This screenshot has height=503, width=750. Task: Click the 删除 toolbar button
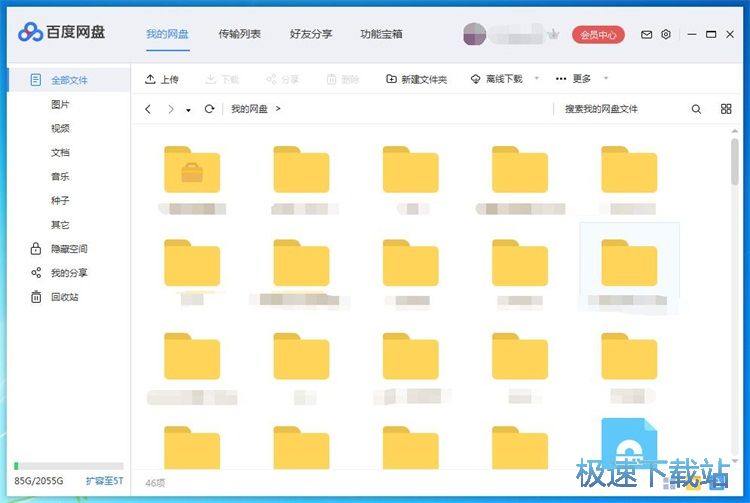(343, 79)
